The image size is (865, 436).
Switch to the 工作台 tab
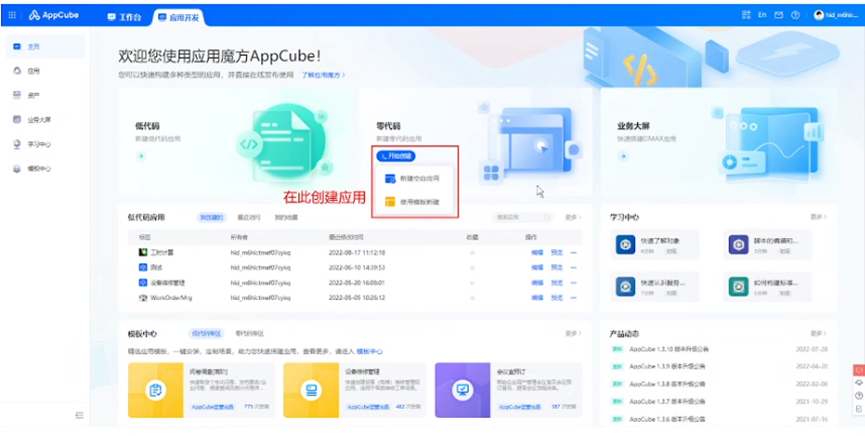coord(125,17)
